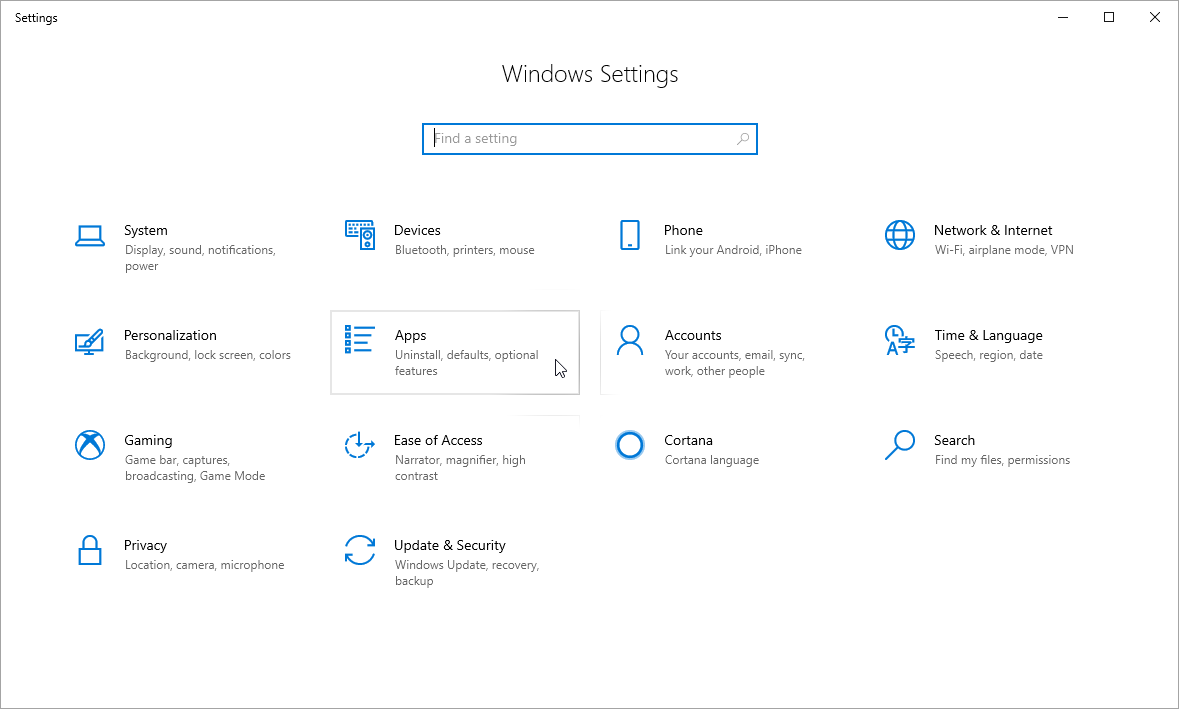1179x709 pixels.
Task: Click 'Game bar, captures, broadcasting' description
Action: click(x=195, y=468)
